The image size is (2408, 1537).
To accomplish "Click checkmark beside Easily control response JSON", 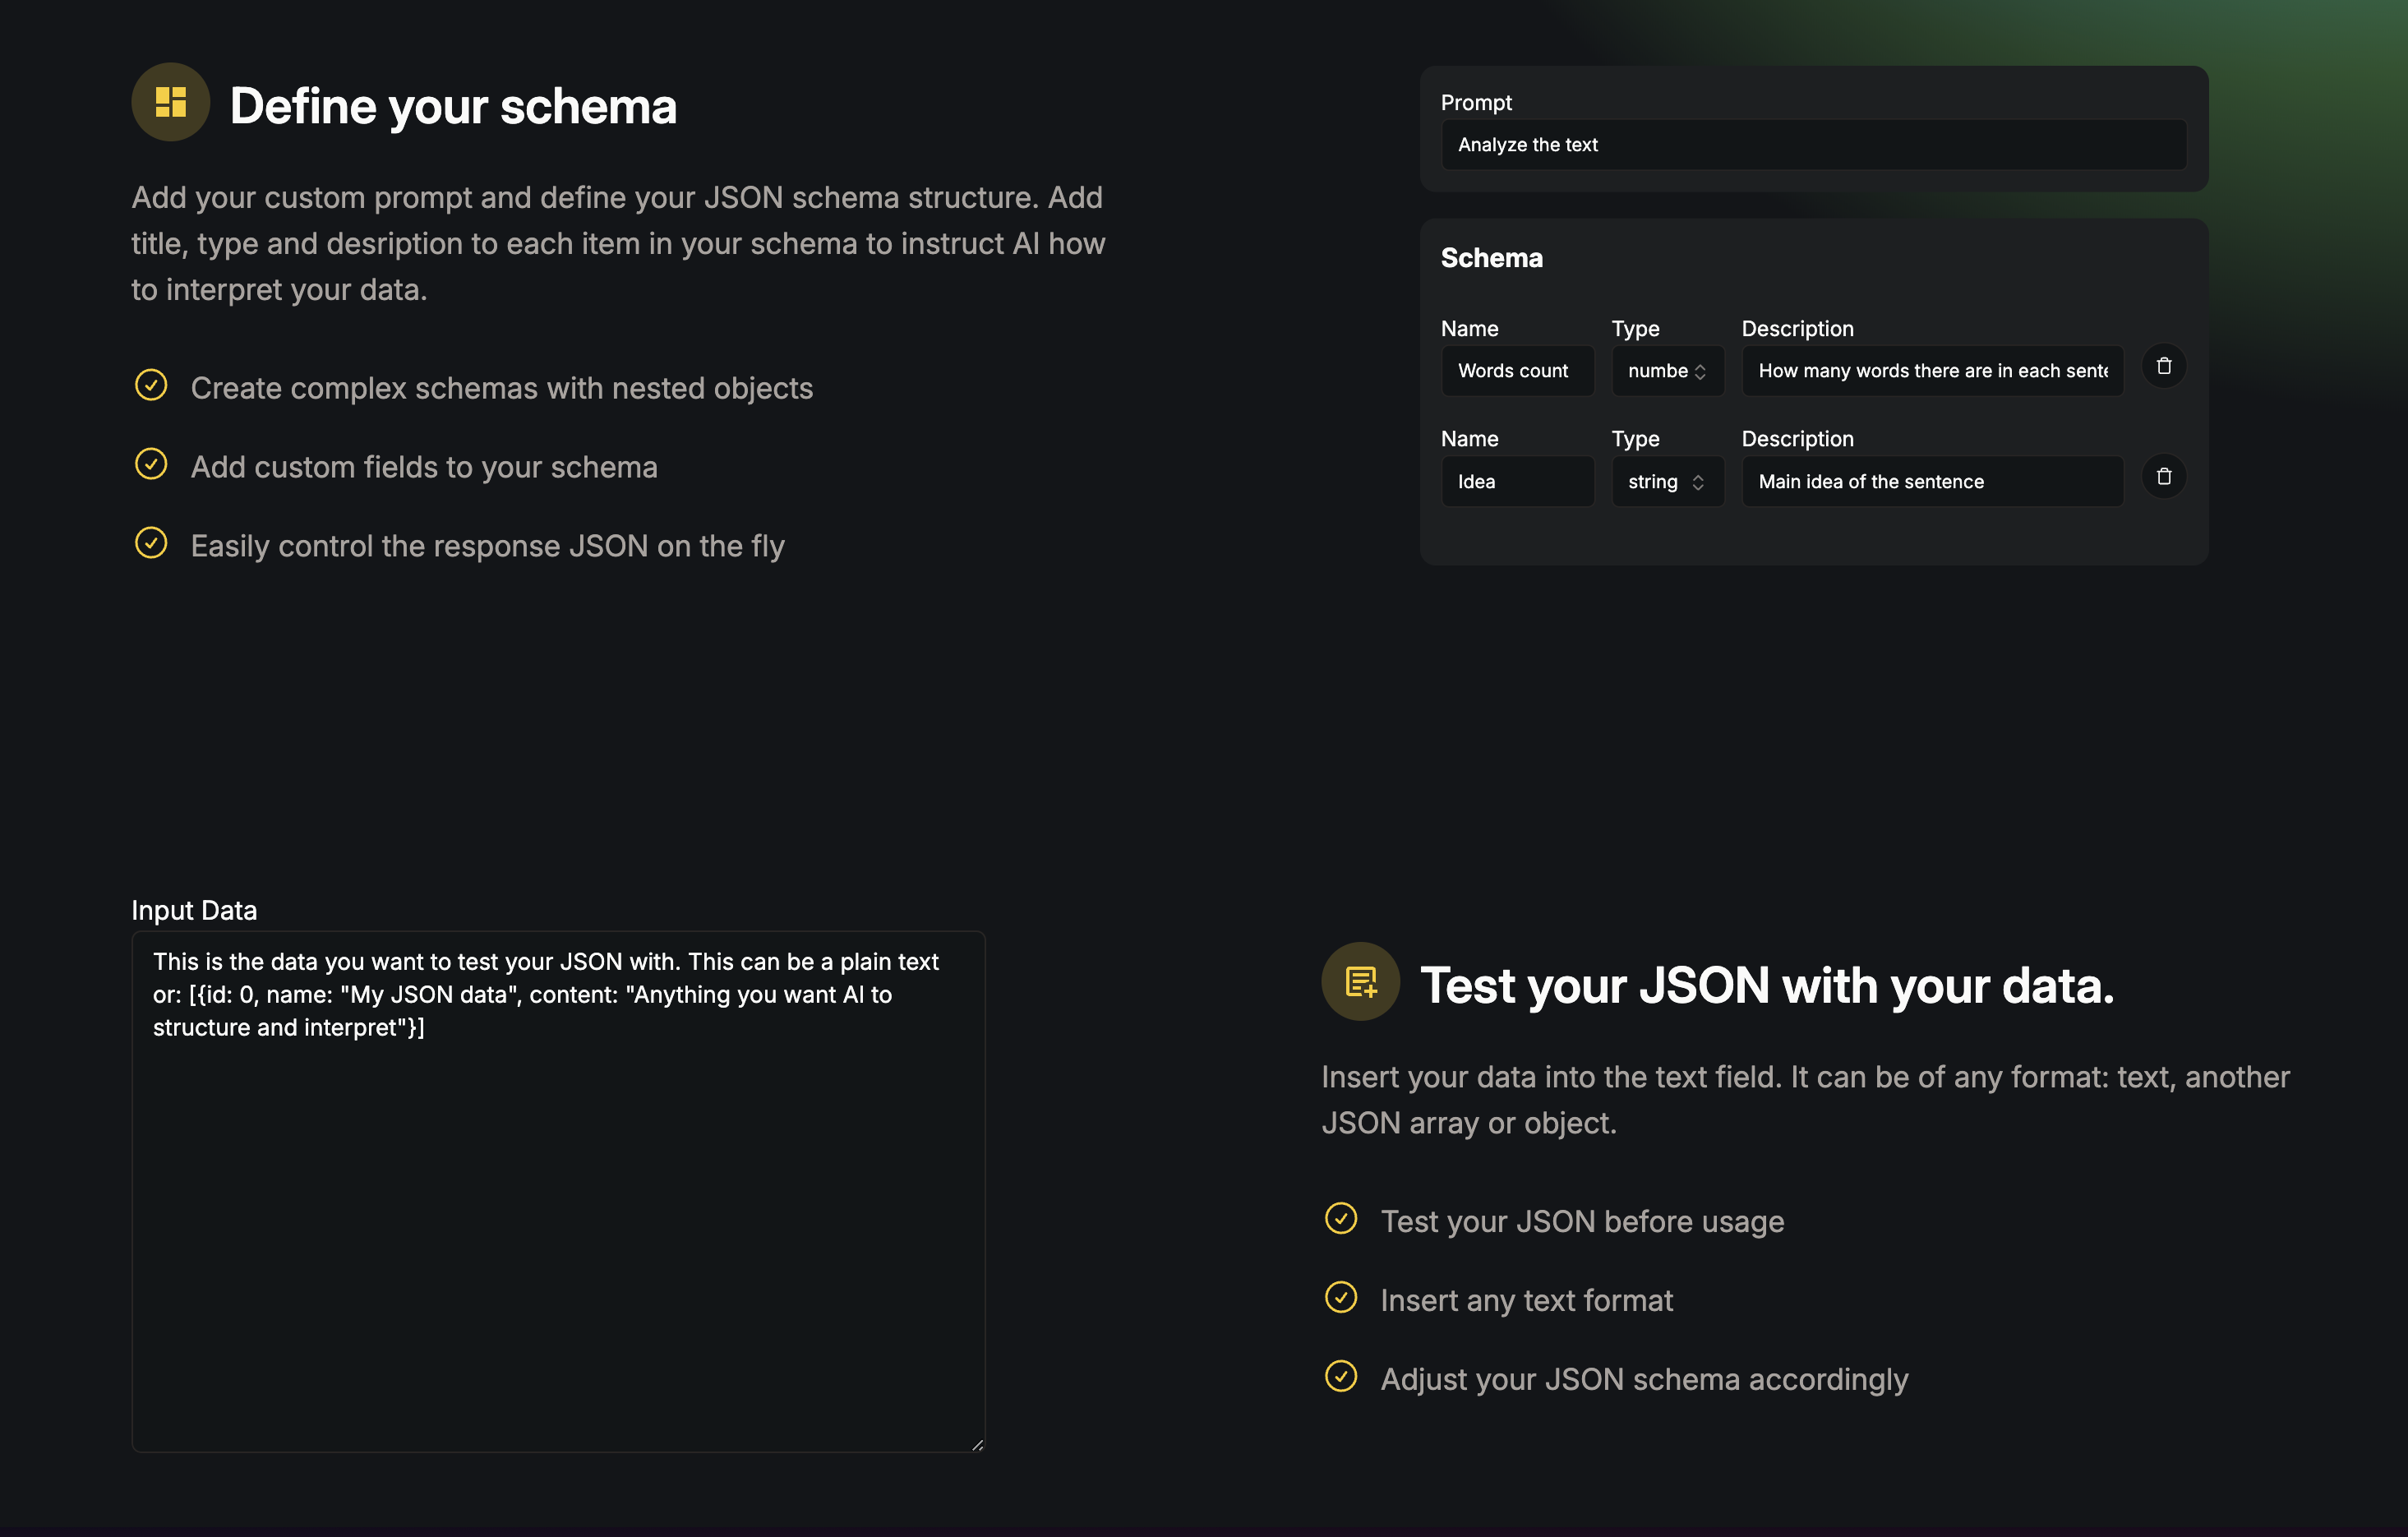I will click(151, 543).
